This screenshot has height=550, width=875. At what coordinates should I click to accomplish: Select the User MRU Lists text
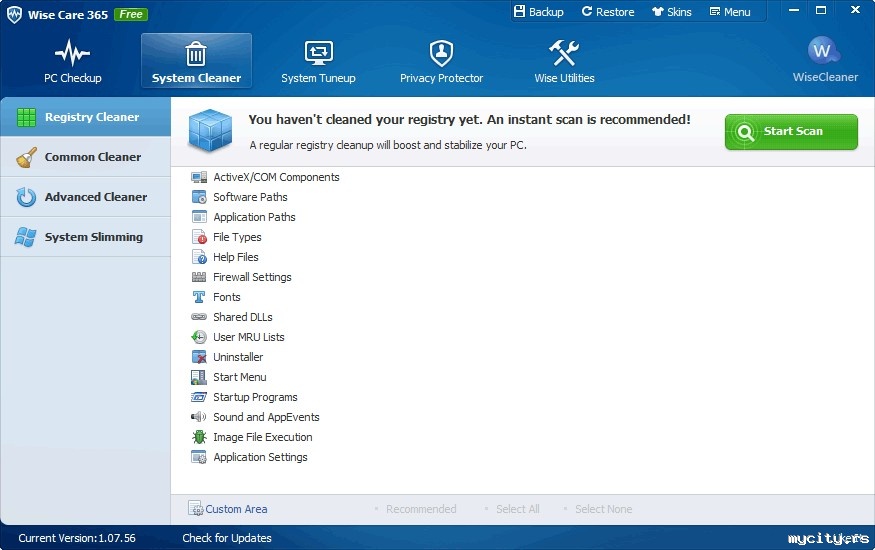coord(248,337)
